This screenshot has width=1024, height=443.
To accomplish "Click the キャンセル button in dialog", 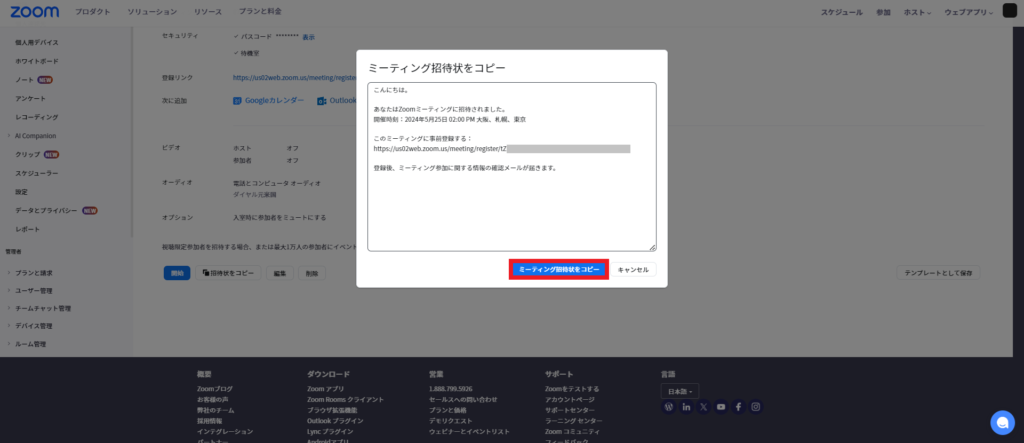I will click(x=633, y=269).
